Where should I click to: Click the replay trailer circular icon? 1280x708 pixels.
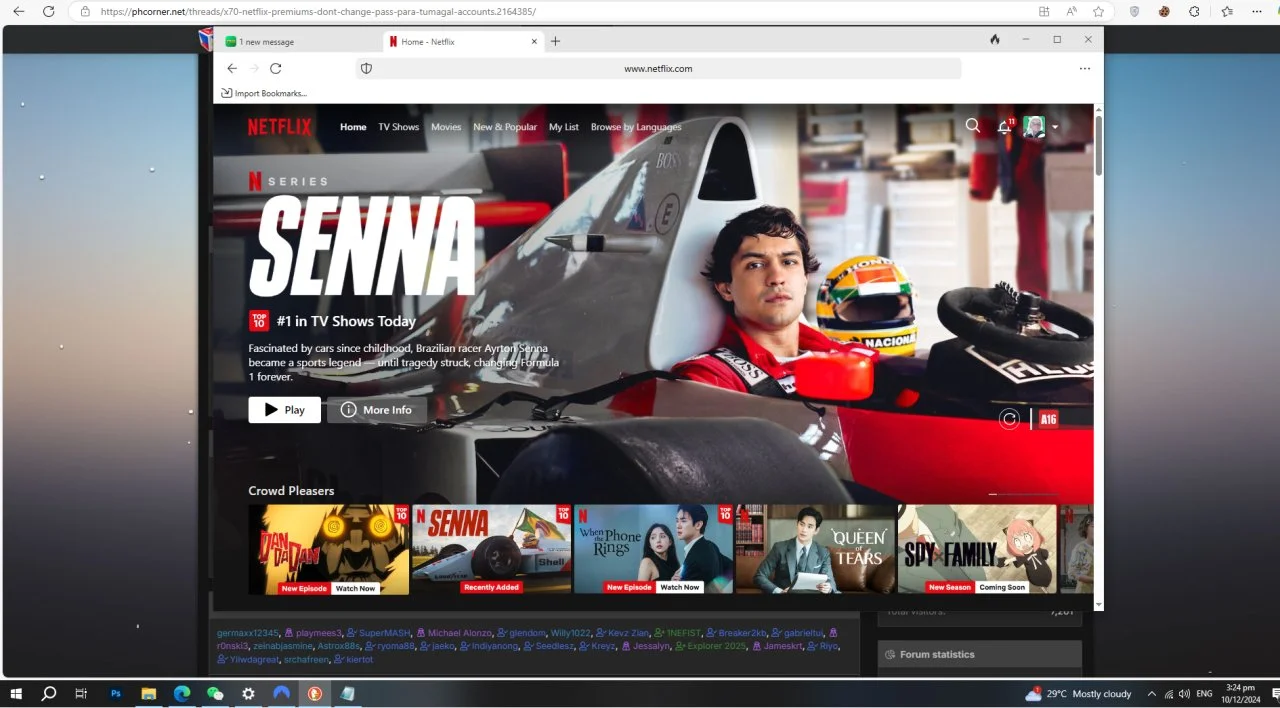(1009, 419)
